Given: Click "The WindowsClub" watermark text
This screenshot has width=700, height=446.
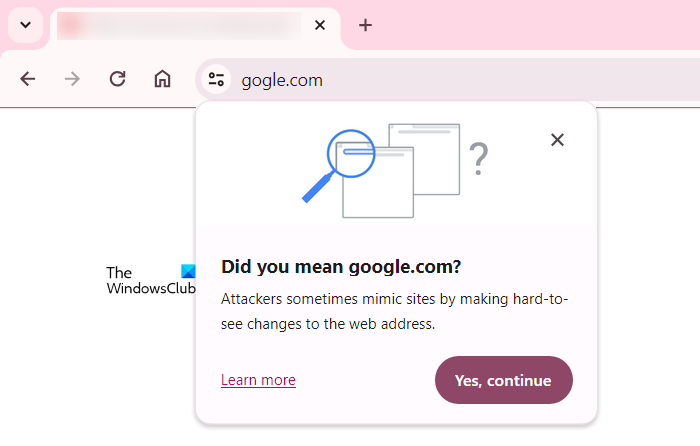Looking at the screenshot, I should click(140, 281).
